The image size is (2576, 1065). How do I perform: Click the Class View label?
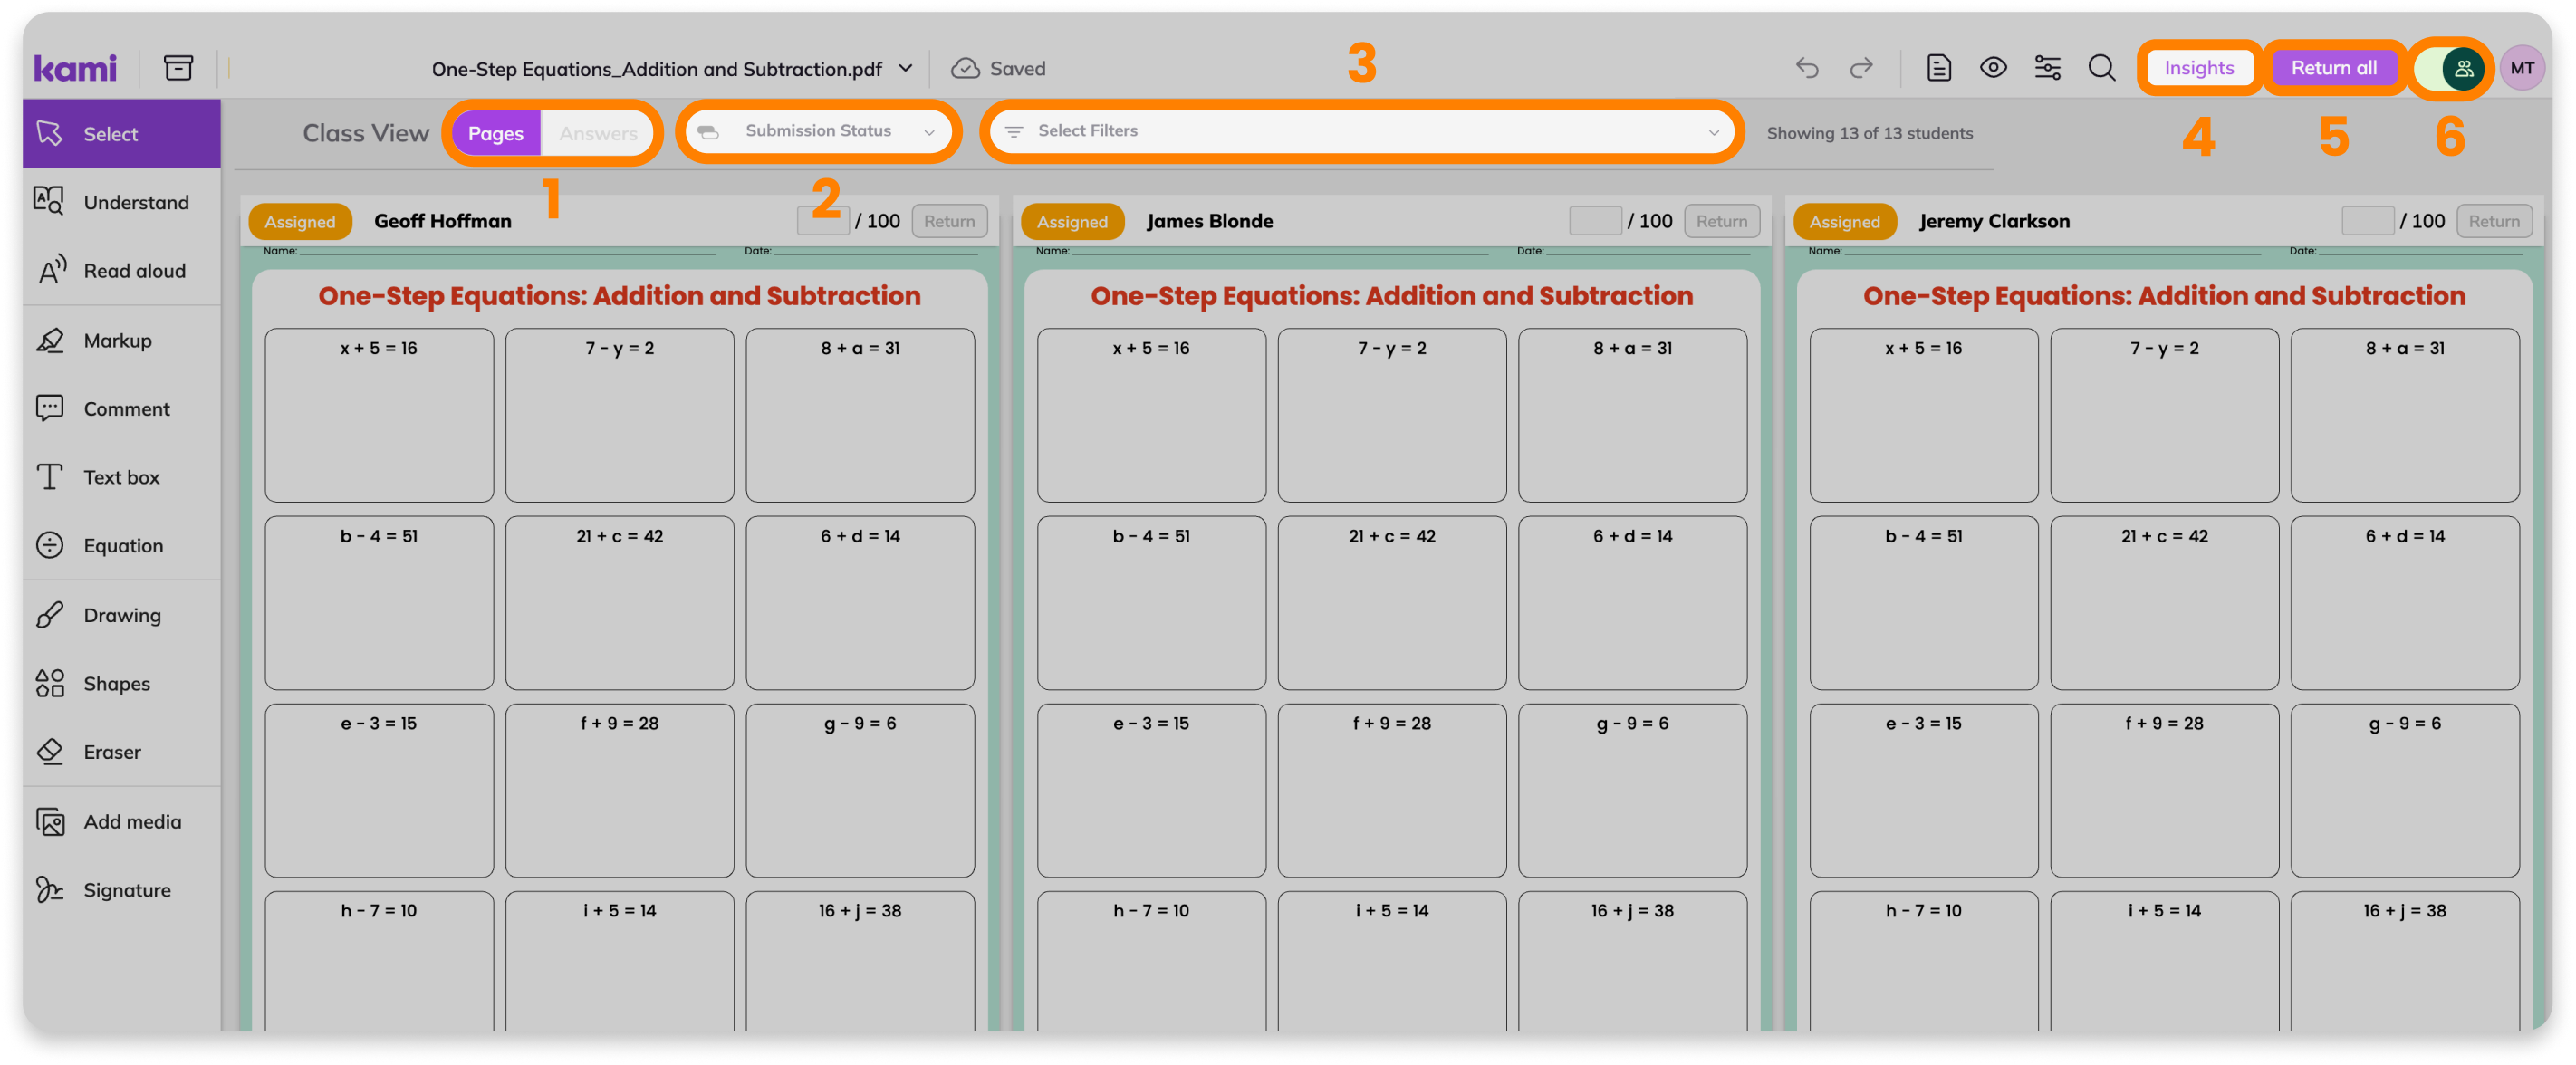tap(365, 133)
